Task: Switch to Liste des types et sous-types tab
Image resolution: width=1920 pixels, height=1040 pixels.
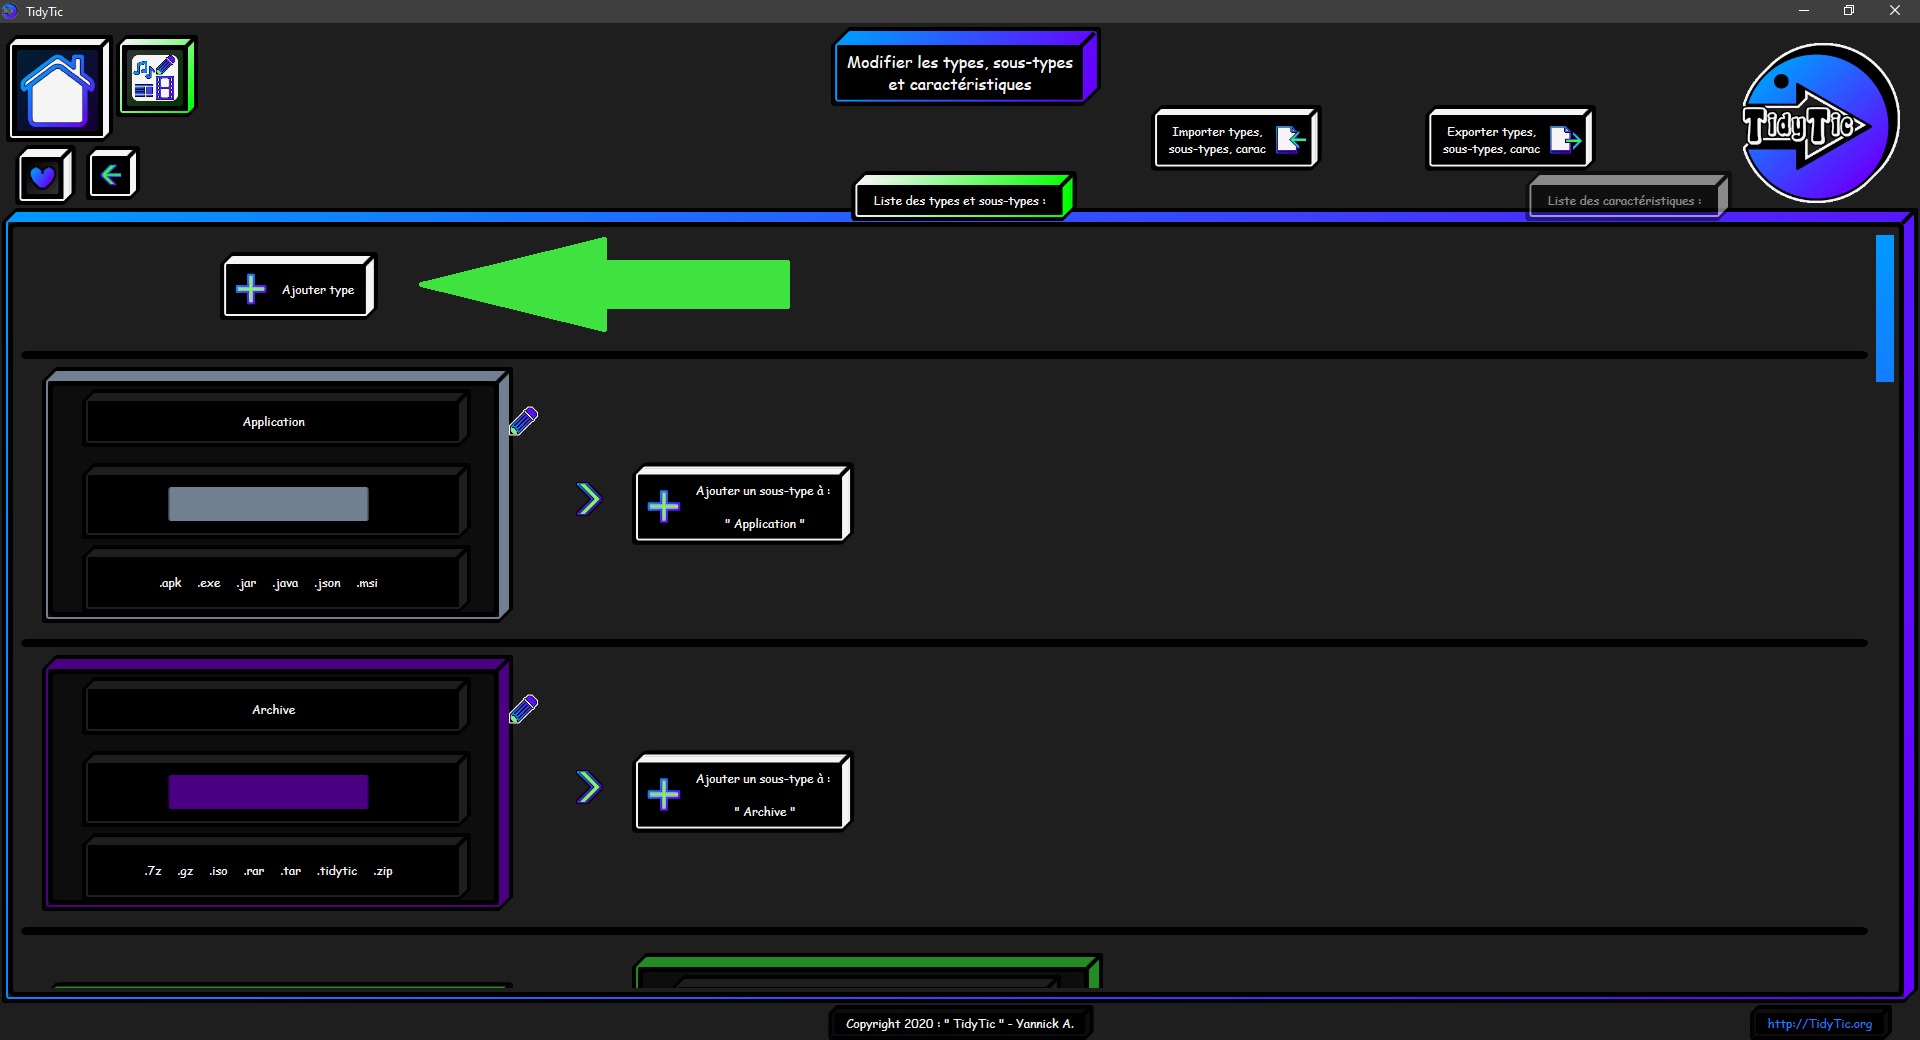Action: [963, 198]
